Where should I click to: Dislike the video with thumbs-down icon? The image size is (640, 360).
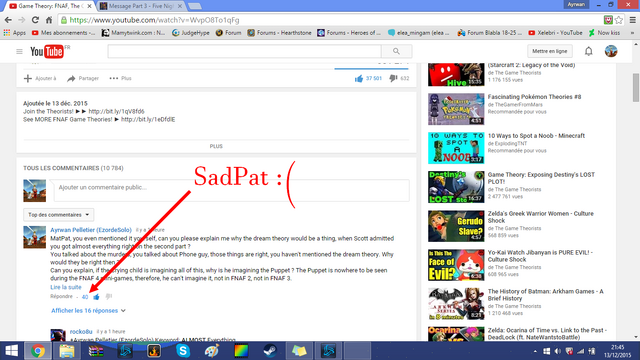[x=393, y=78]
